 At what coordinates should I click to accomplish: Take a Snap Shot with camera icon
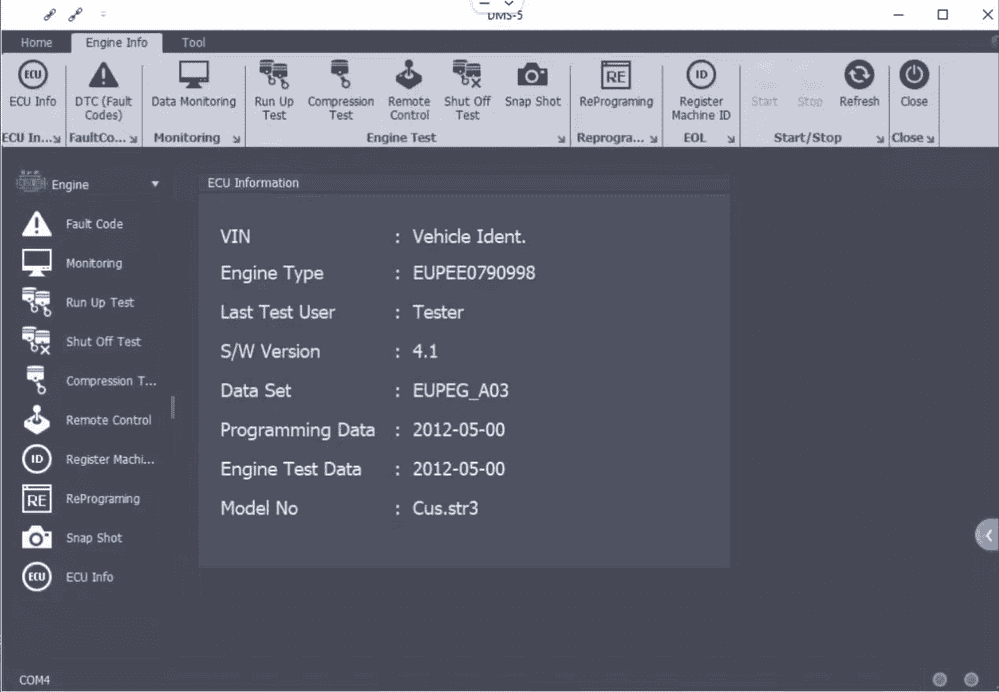(533, 85)
